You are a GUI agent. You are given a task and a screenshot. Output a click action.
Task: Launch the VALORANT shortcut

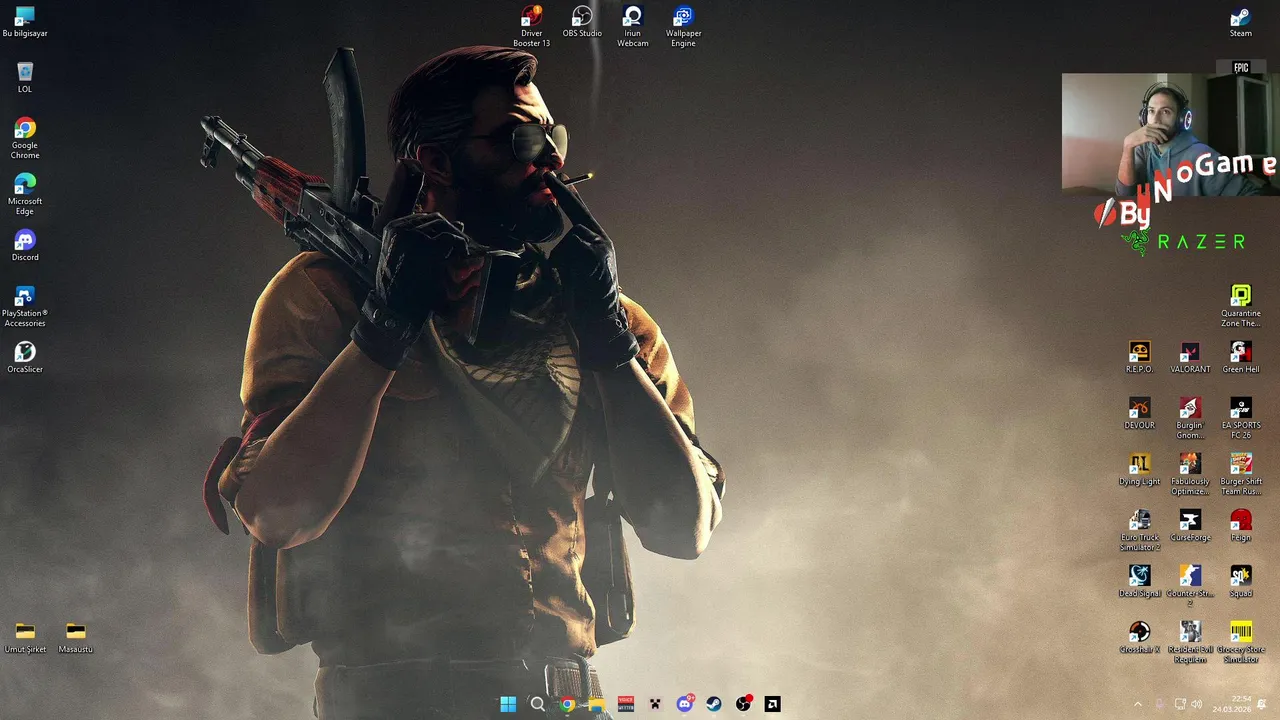[x=1190, y=358]
